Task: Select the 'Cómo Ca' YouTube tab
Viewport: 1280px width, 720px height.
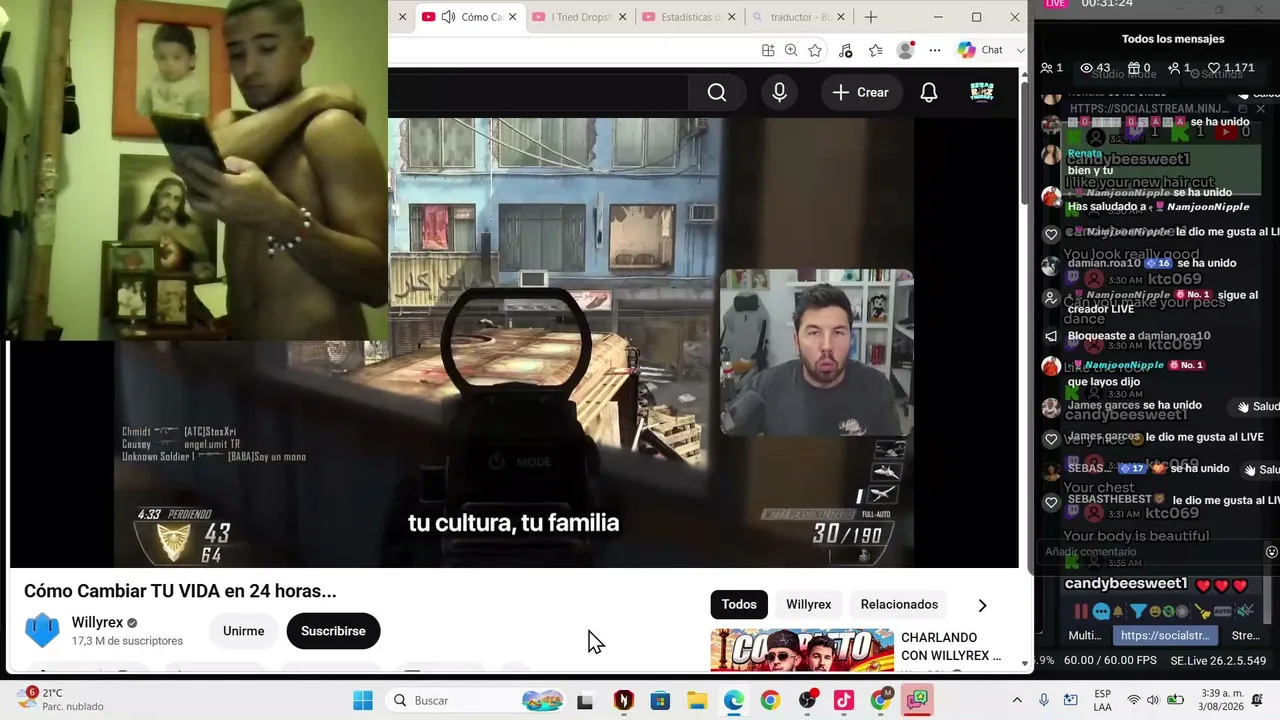Action: tap(471, 17)
